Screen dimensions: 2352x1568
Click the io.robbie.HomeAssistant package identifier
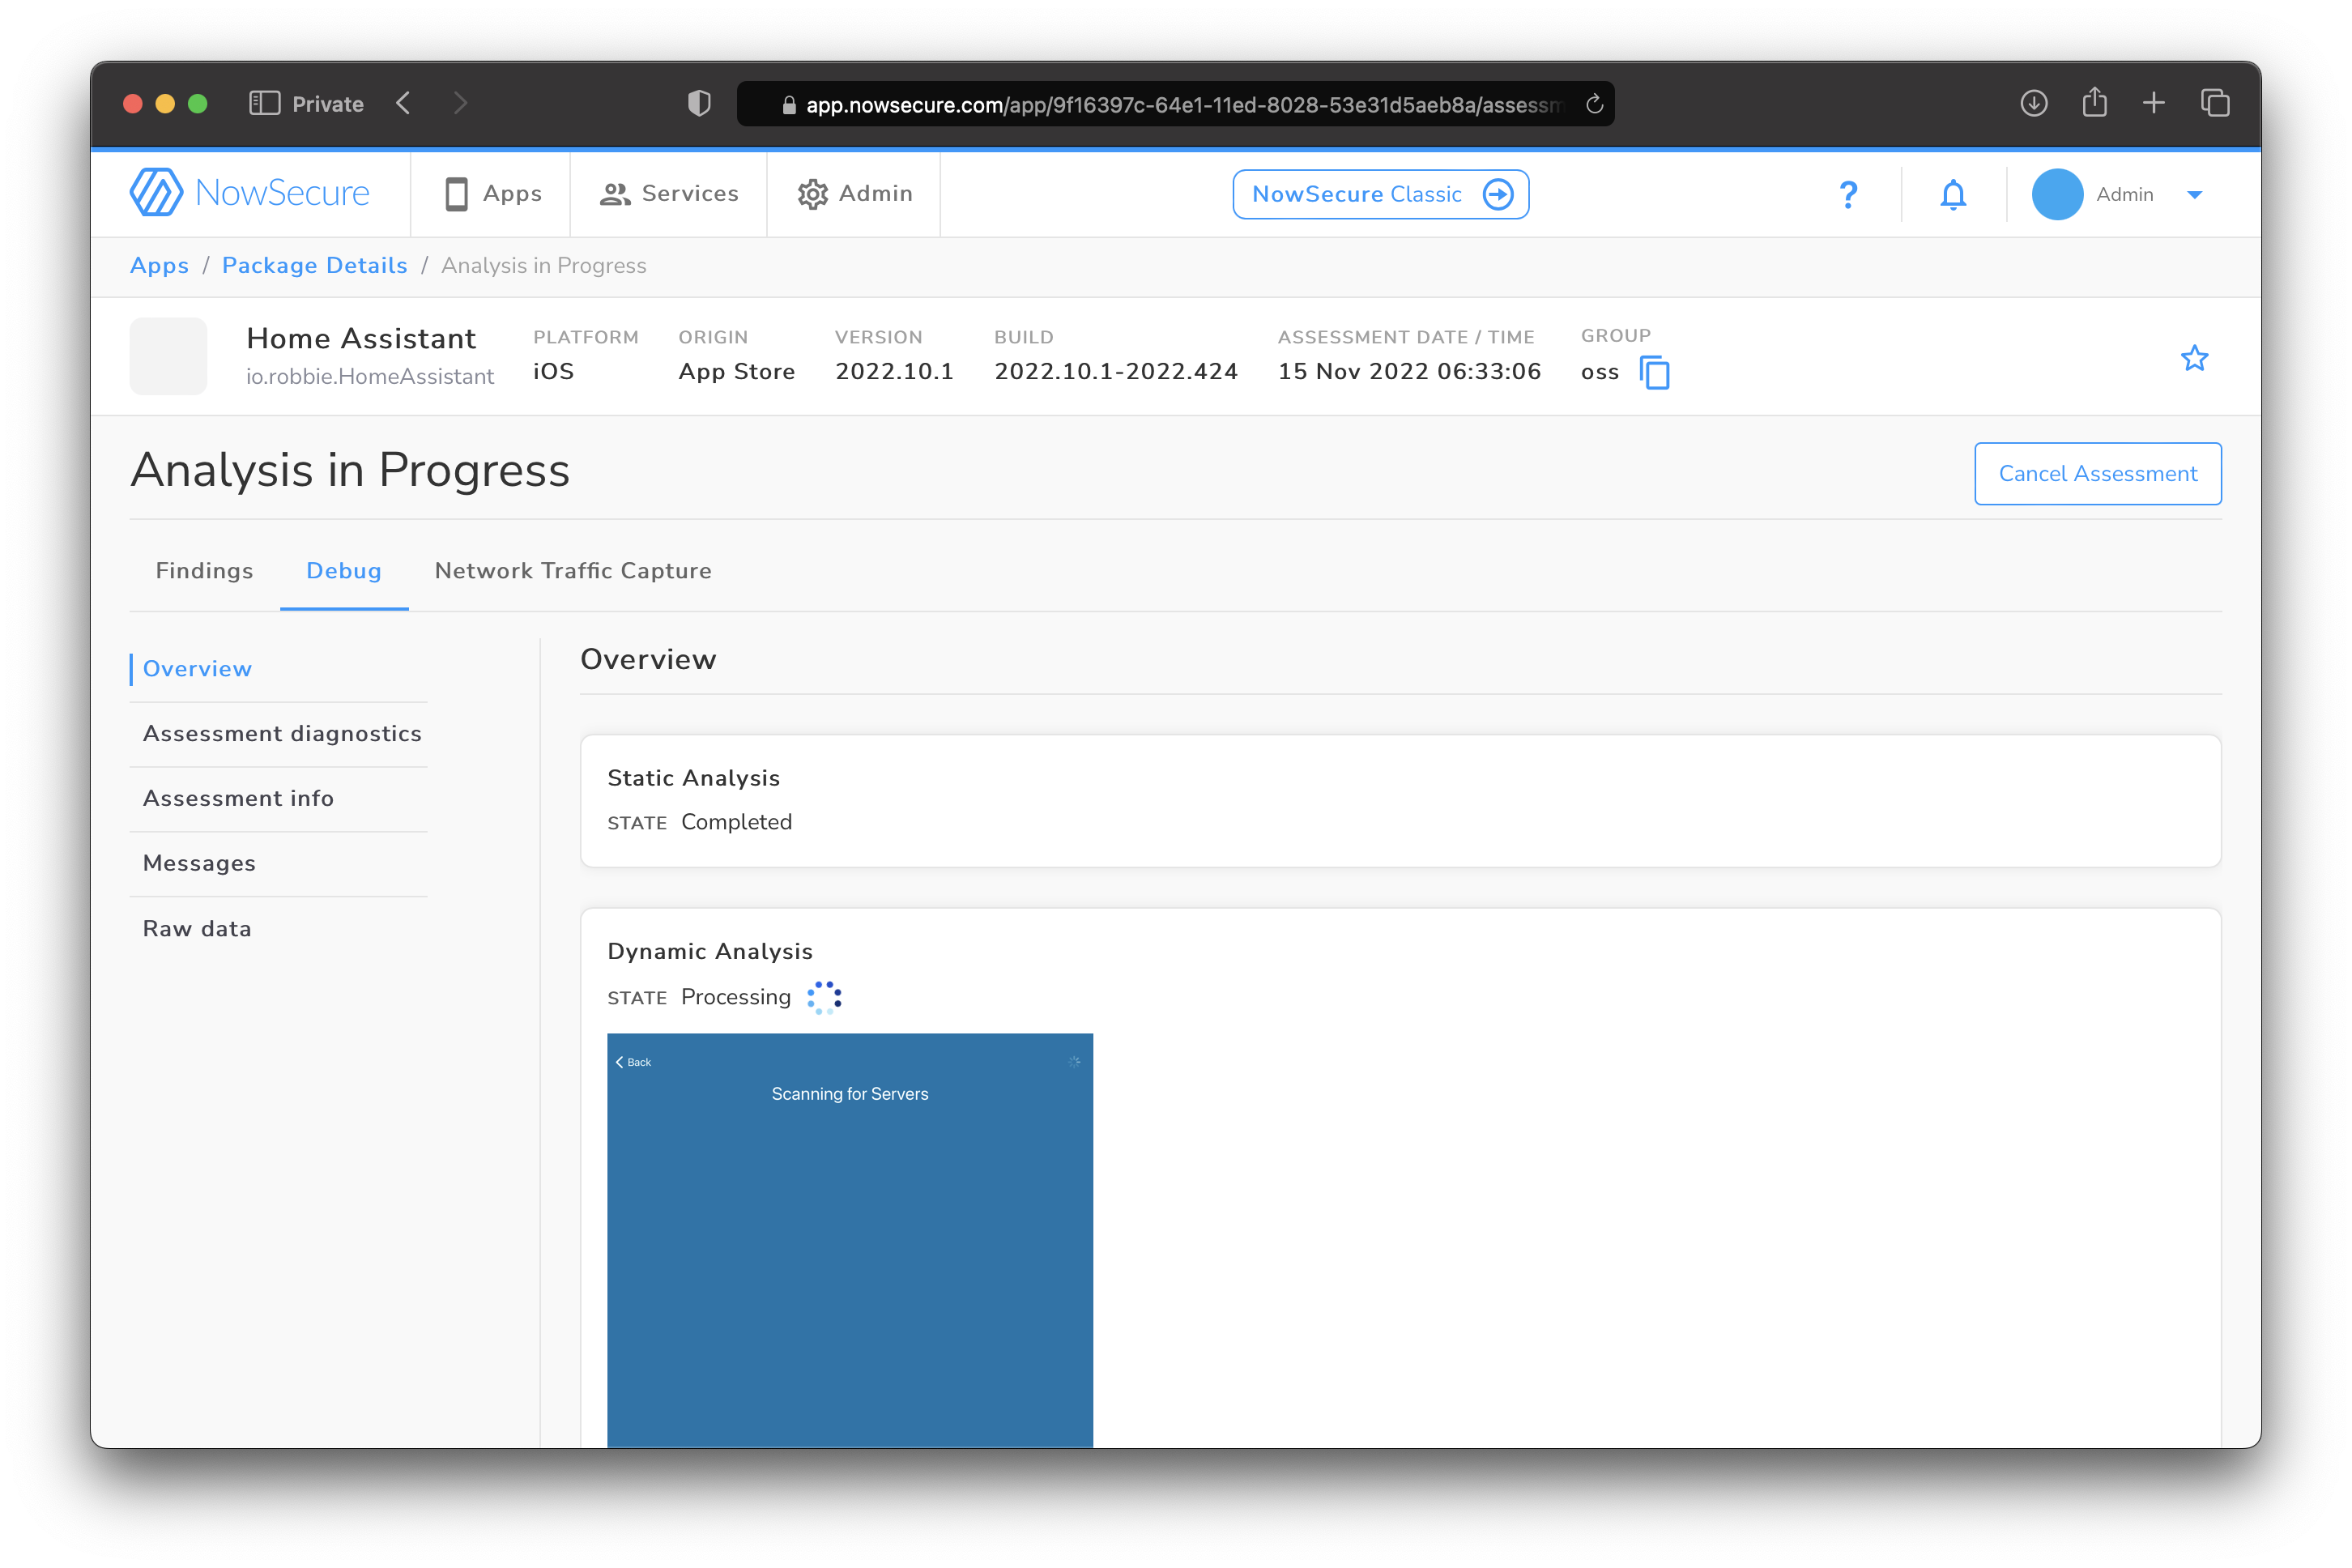(x=370, y=376)
